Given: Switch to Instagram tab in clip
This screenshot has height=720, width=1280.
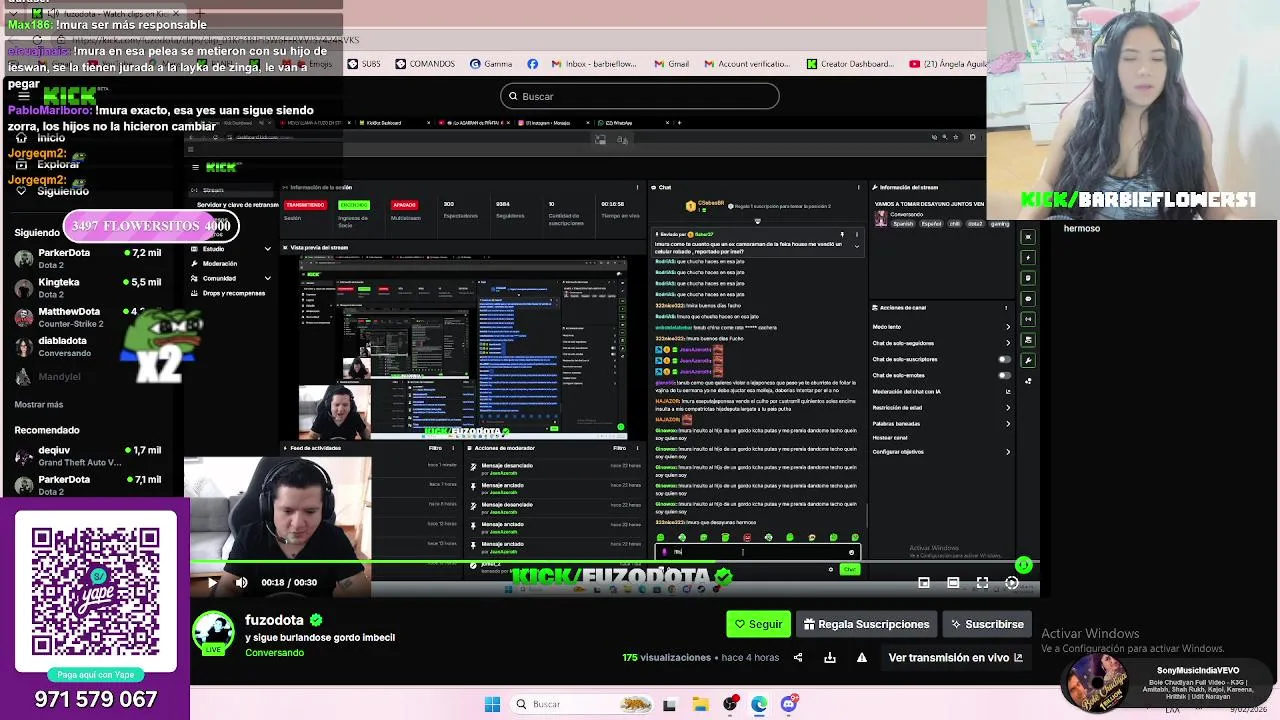Looking at the screenshot, I should 554,123.
